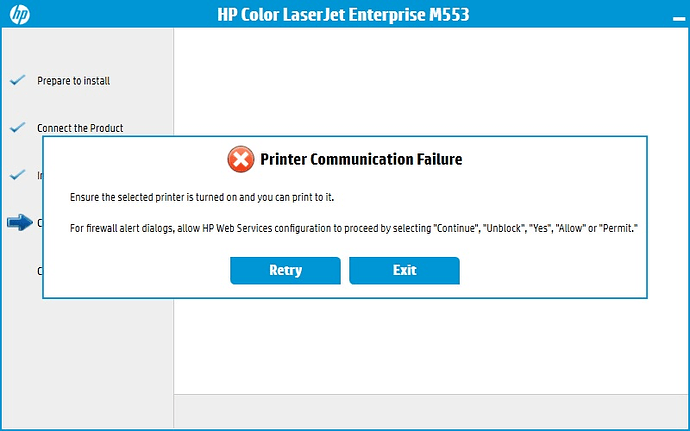Click the Printer Communication Failure heading
This screenshot has width=690, height=431.
tap(361, 159)
